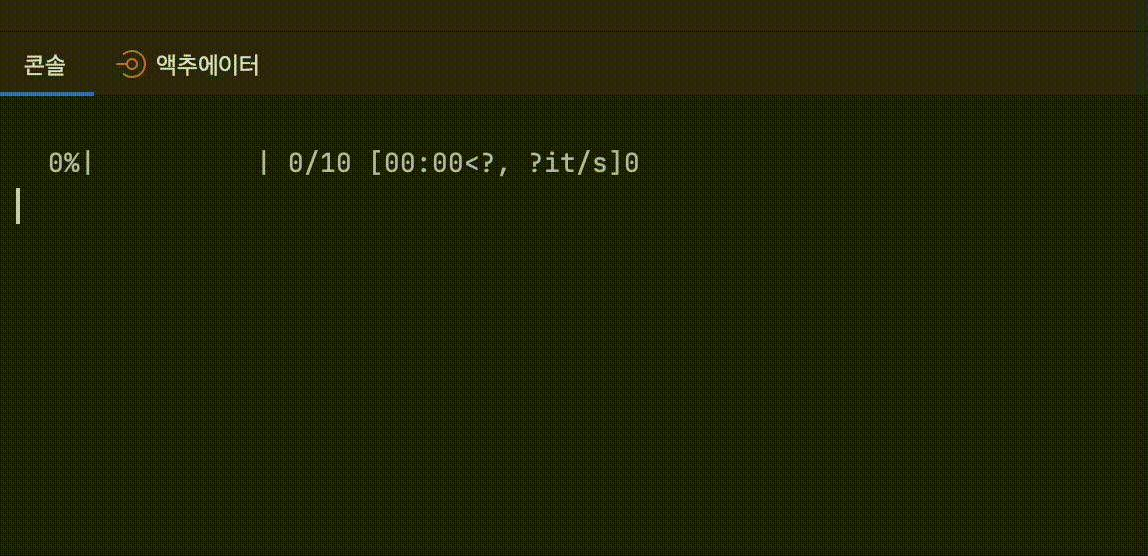Click the blue underline below 콘솔 tab
The image size is (1148, 556).
tap(47, 94)
